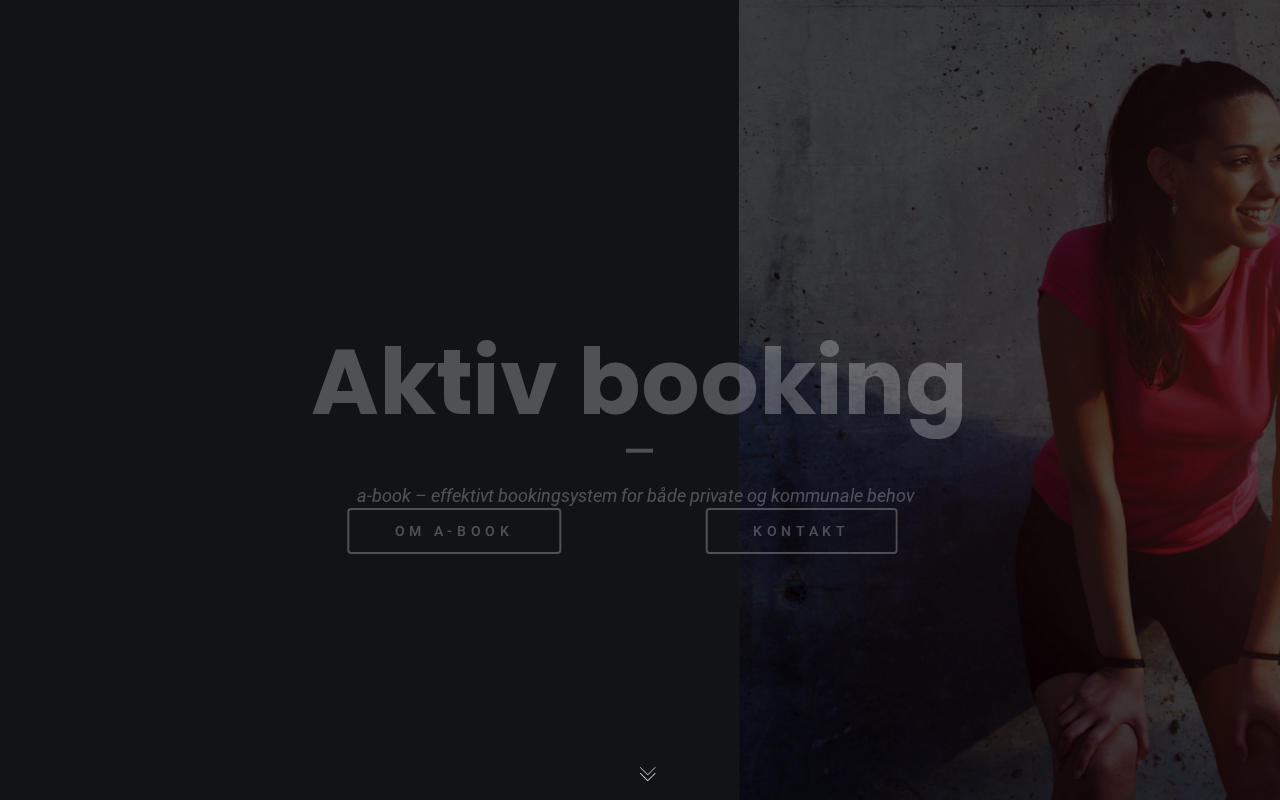Click the word 'private' in the subtitle
This screenshot has height=800, width=1280.
[716, 495]
